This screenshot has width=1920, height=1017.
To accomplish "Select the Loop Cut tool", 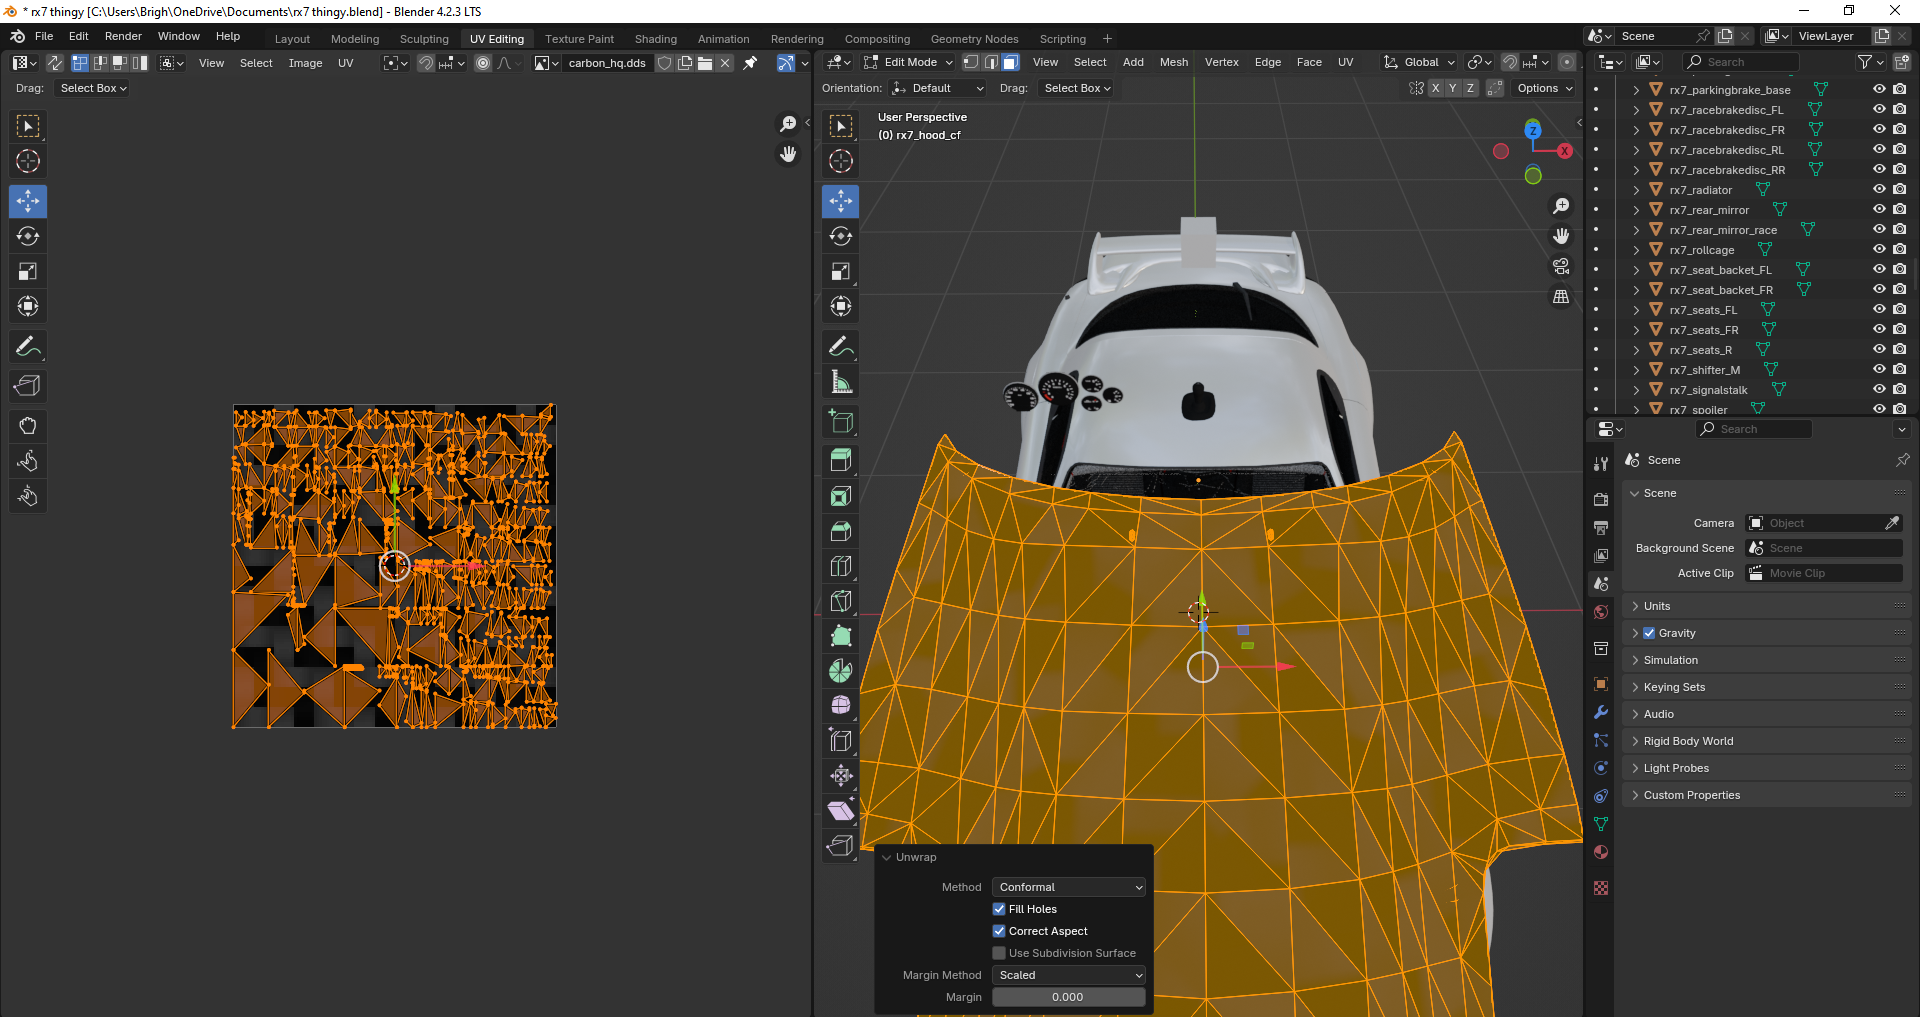I will tap(841, 566).
